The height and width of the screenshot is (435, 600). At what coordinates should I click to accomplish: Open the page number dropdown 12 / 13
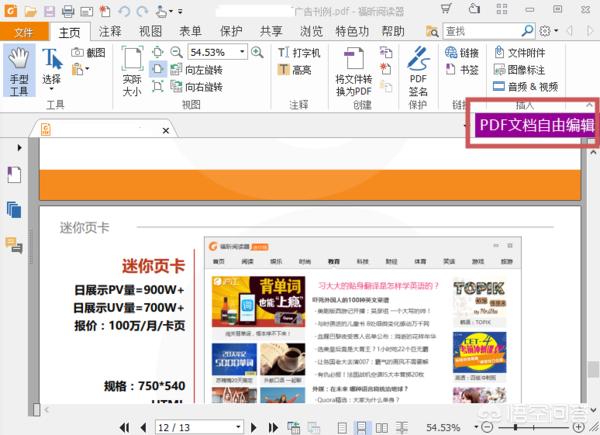pos(238,427)
